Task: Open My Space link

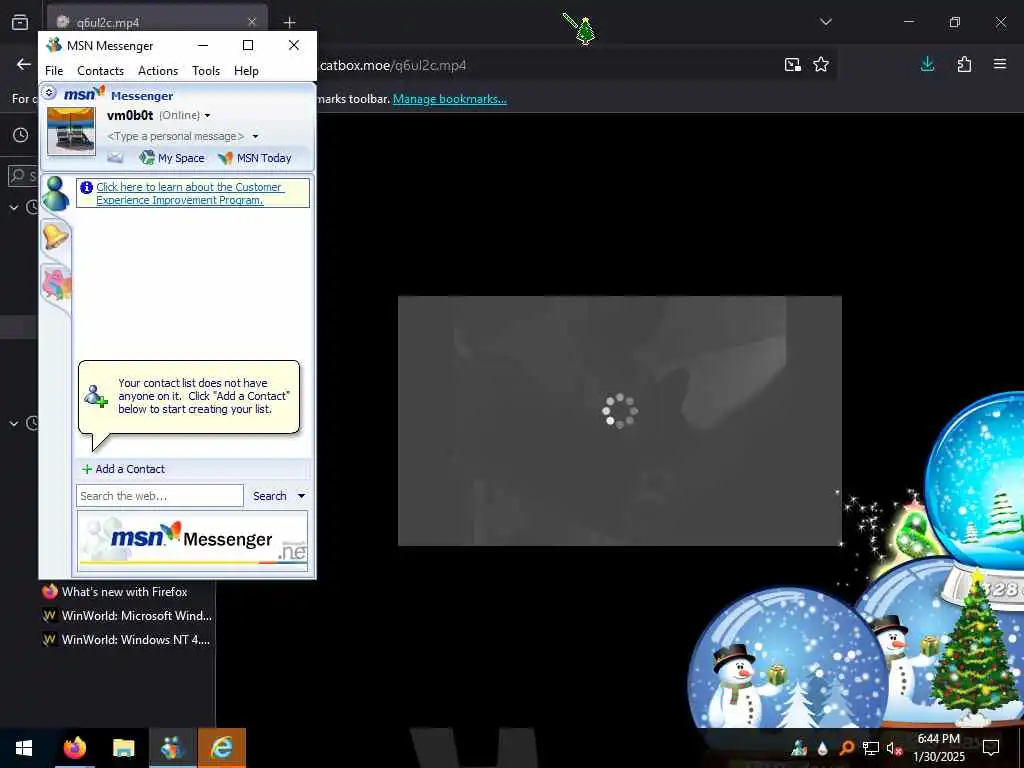Action: coord(172,157)
